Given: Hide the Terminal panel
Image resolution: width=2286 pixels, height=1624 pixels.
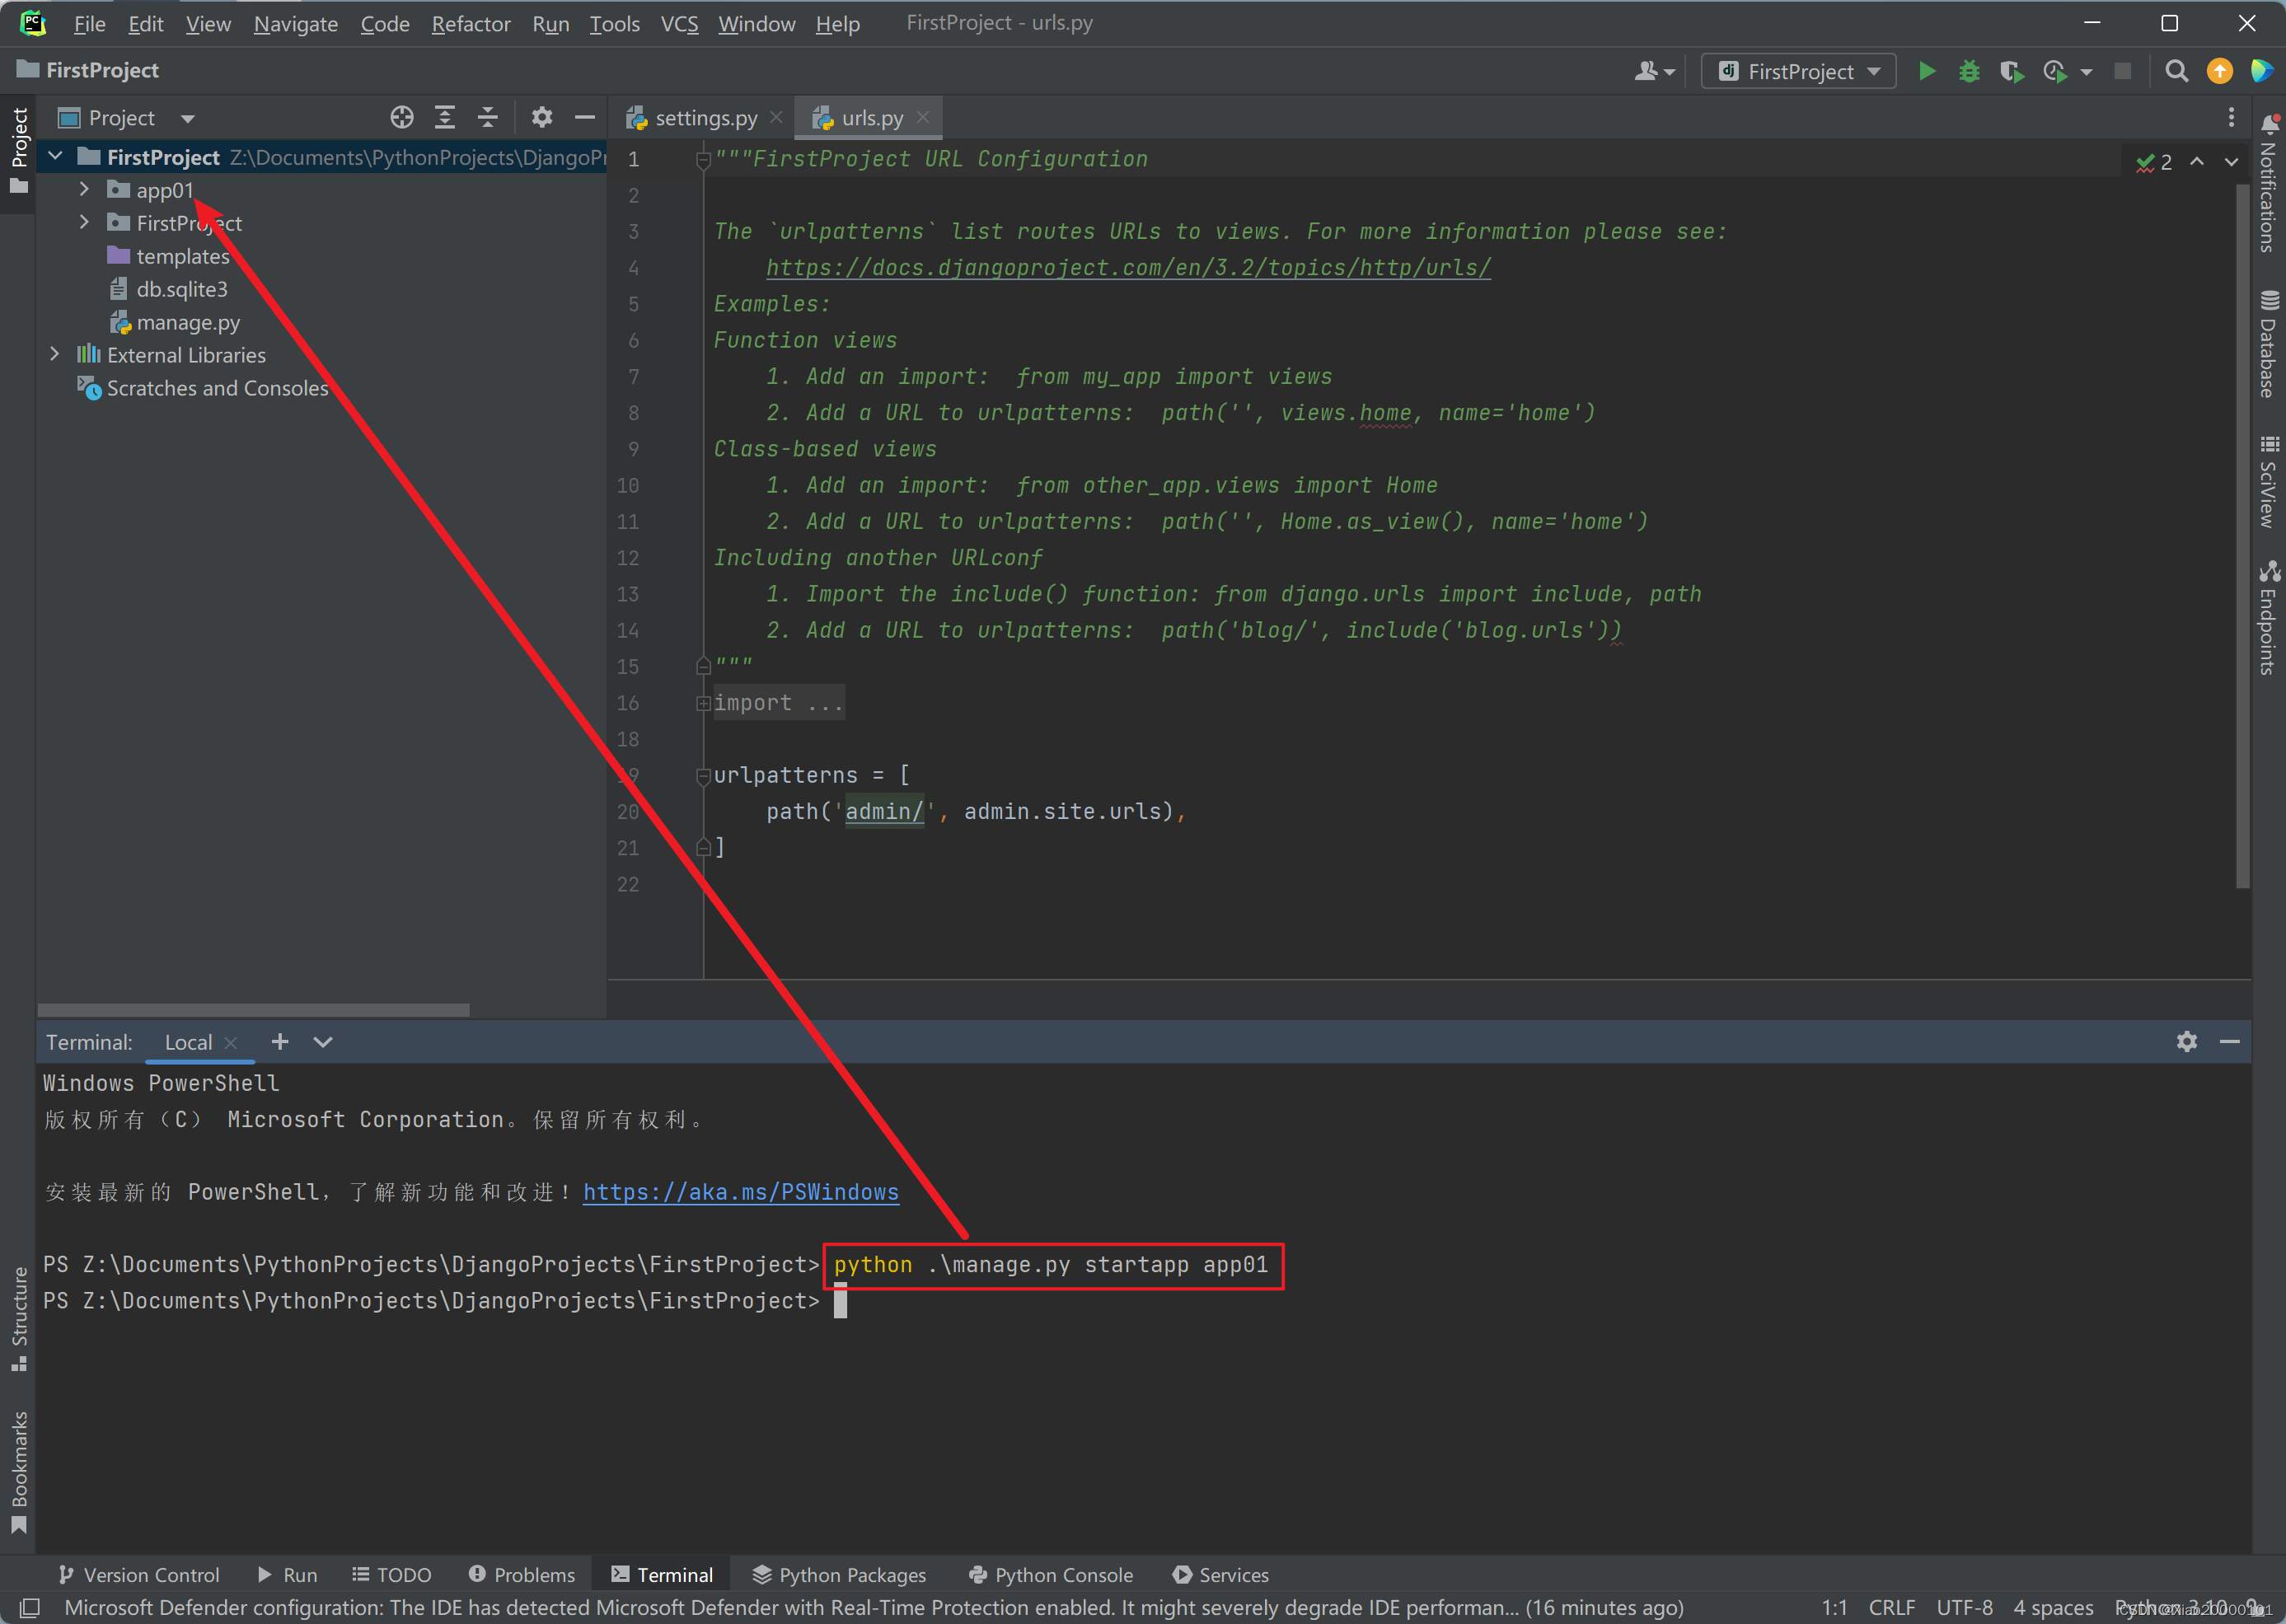Looking at the screenshot, I should click(x=2230, y=1042).
